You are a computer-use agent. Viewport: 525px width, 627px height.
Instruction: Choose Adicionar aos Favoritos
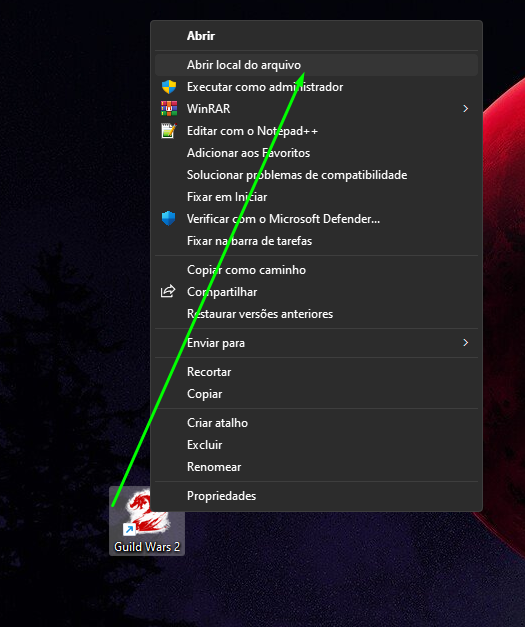tap(316, 153)
